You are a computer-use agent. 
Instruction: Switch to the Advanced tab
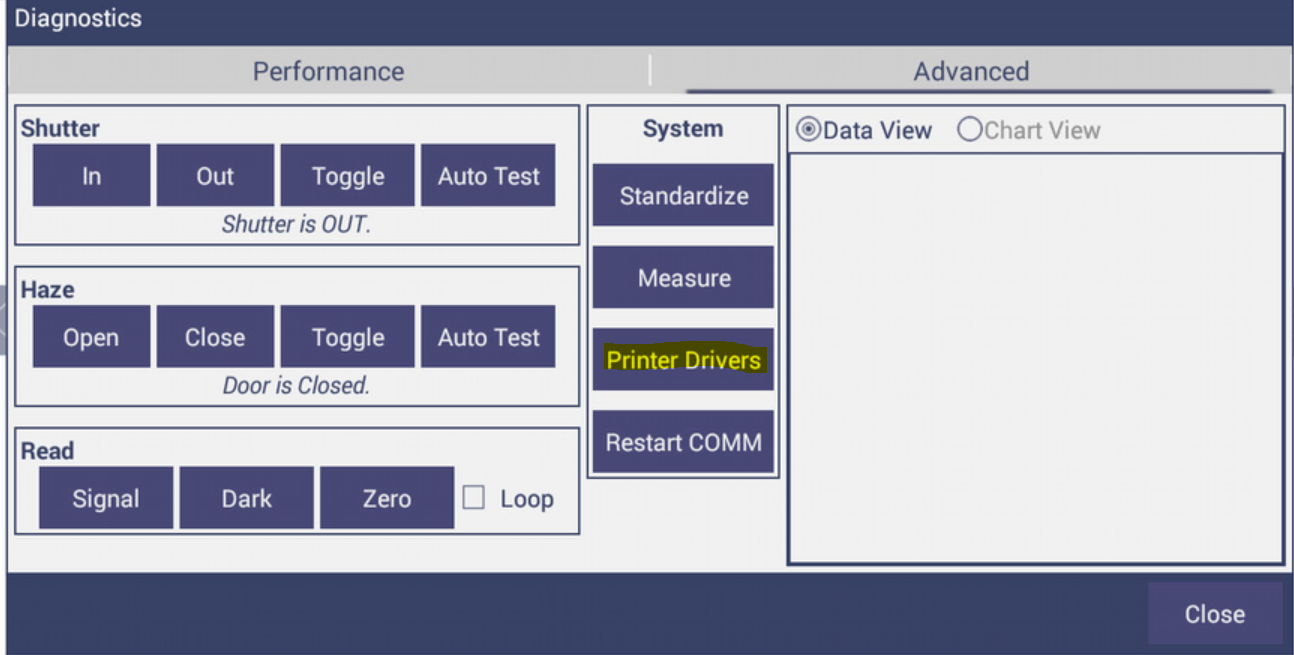971,71
